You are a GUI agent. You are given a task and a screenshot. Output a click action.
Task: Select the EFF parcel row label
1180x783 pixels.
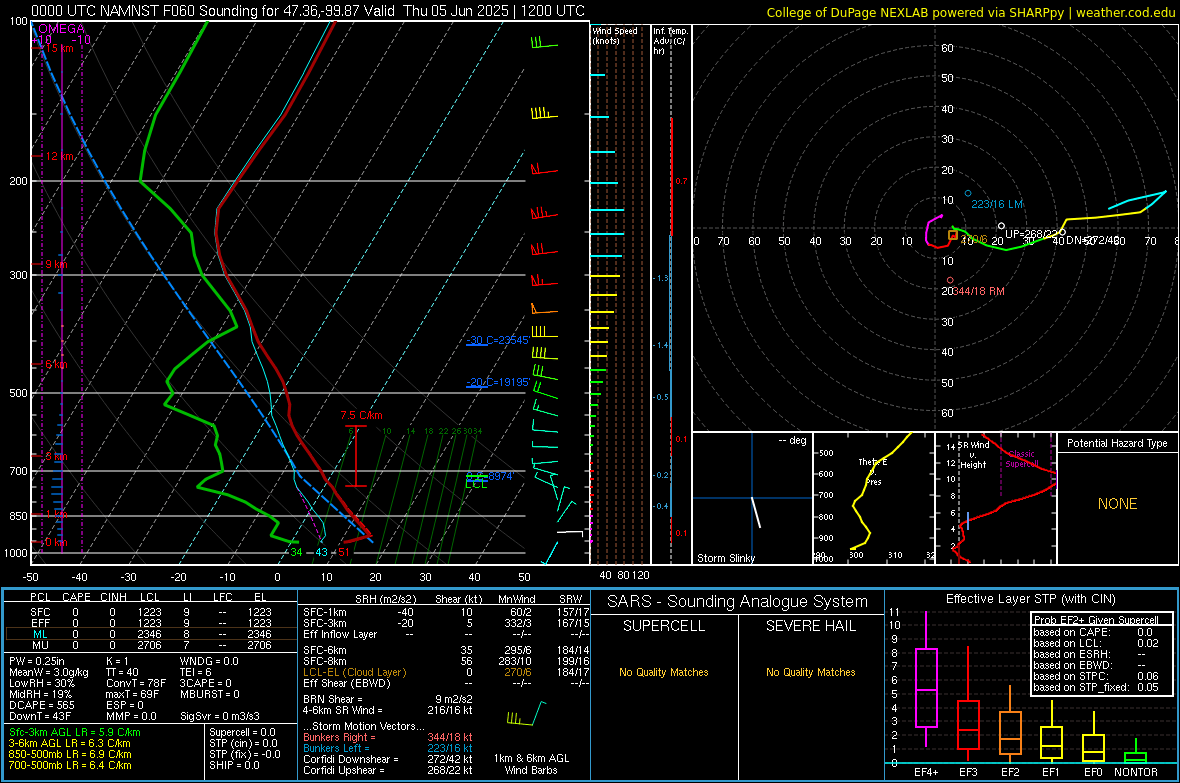click(40, 623)
